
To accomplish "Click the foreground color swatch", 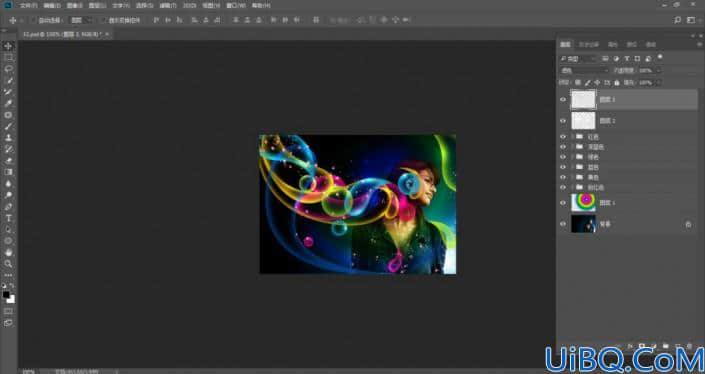I will [x=6, y=295].
